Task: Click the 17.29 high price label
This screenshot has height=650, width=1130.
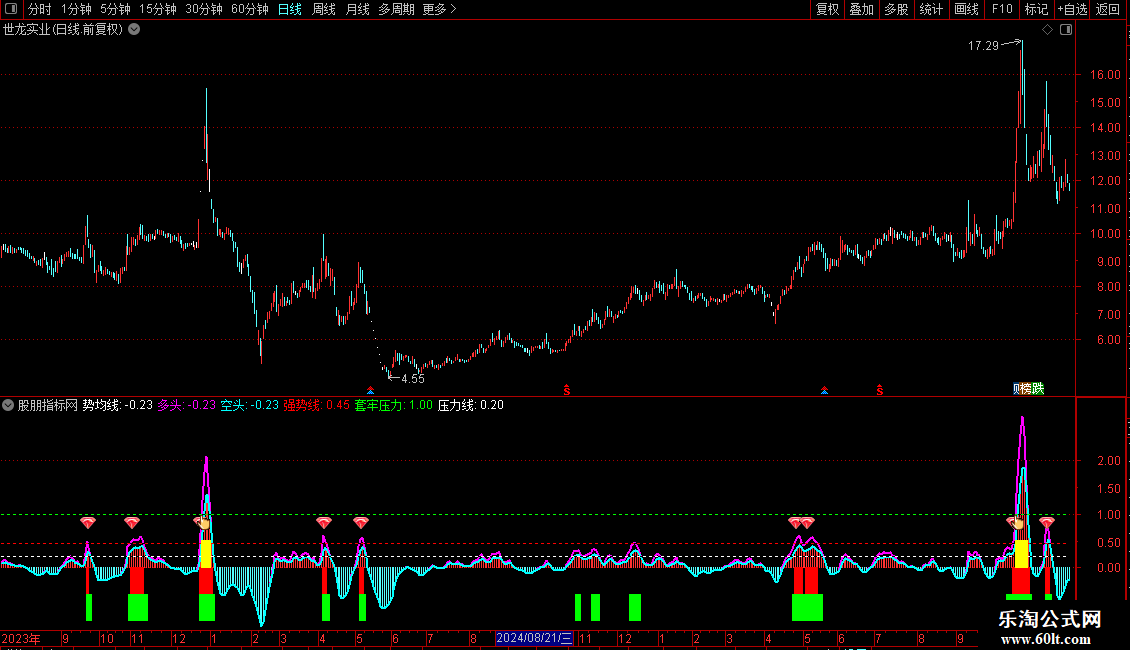Action: point(983,46)
